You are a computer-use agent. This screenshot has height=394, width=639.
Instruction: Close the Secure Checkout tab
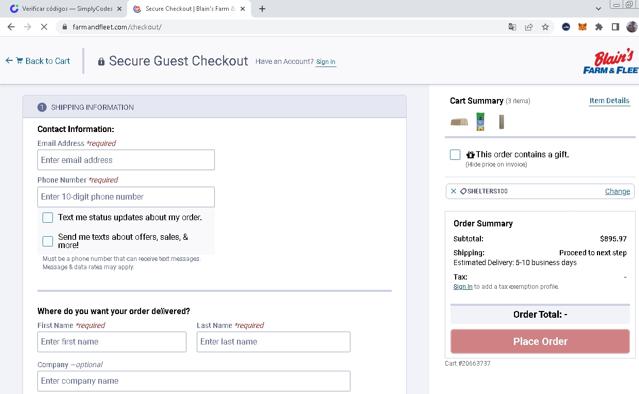(x=243, y=9)
